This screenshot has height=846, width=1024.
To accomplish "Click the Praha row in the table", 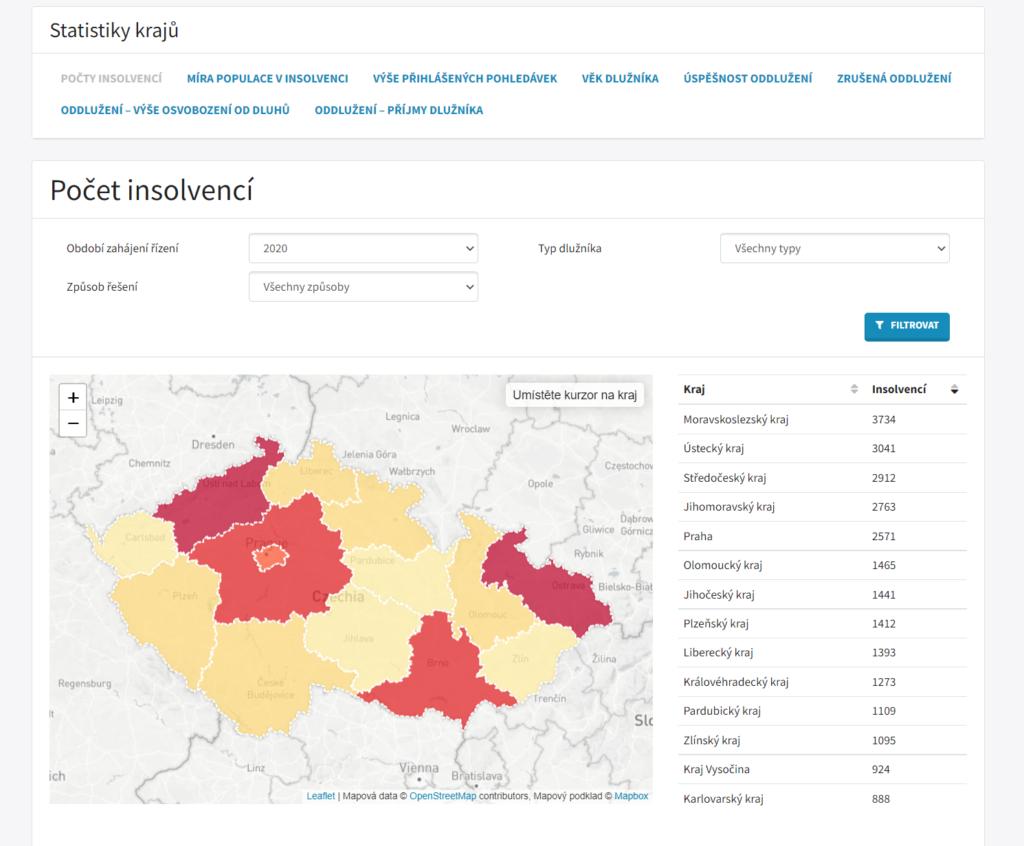I will (822, 536).
